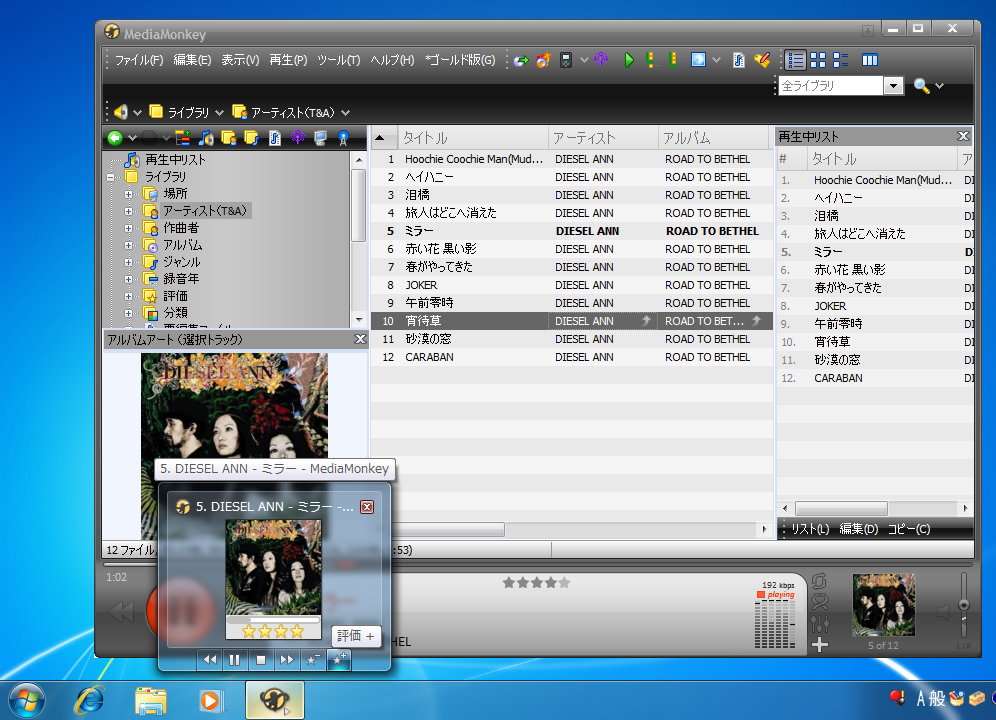The height and width of the screenshot is (720, 996).
Task: Open the 再生(P) menu
Action: tap(288, 60)
